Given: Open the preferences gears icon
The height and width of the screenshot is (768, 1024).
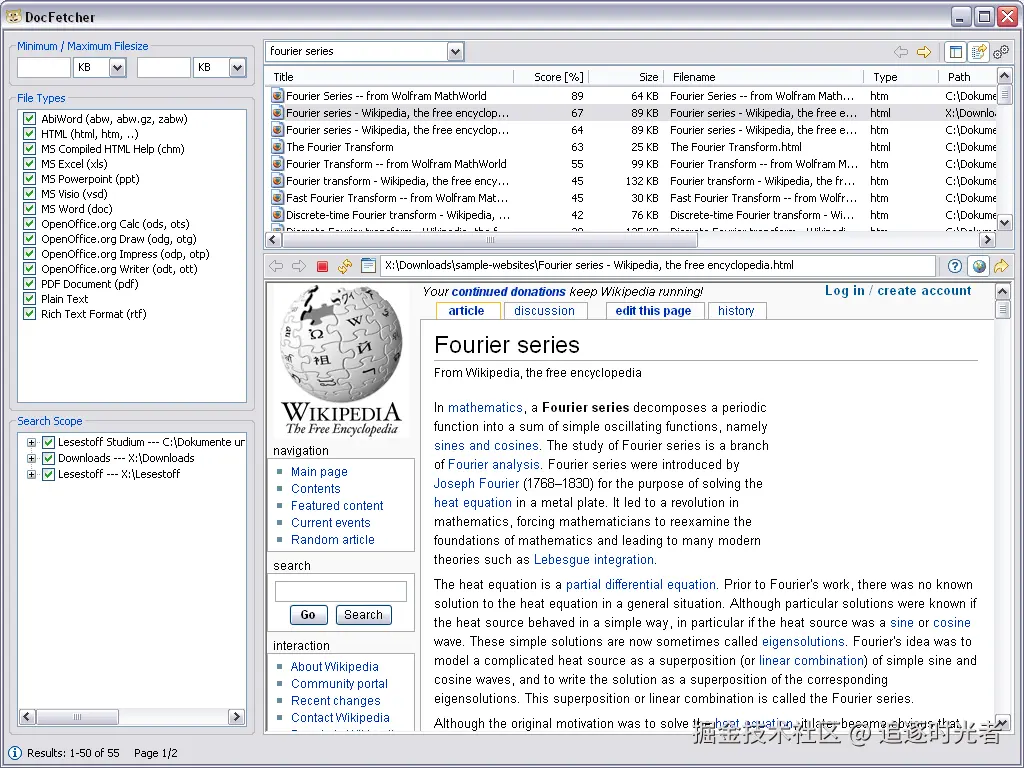Looking at the screenshot, I should (1000, 52).
